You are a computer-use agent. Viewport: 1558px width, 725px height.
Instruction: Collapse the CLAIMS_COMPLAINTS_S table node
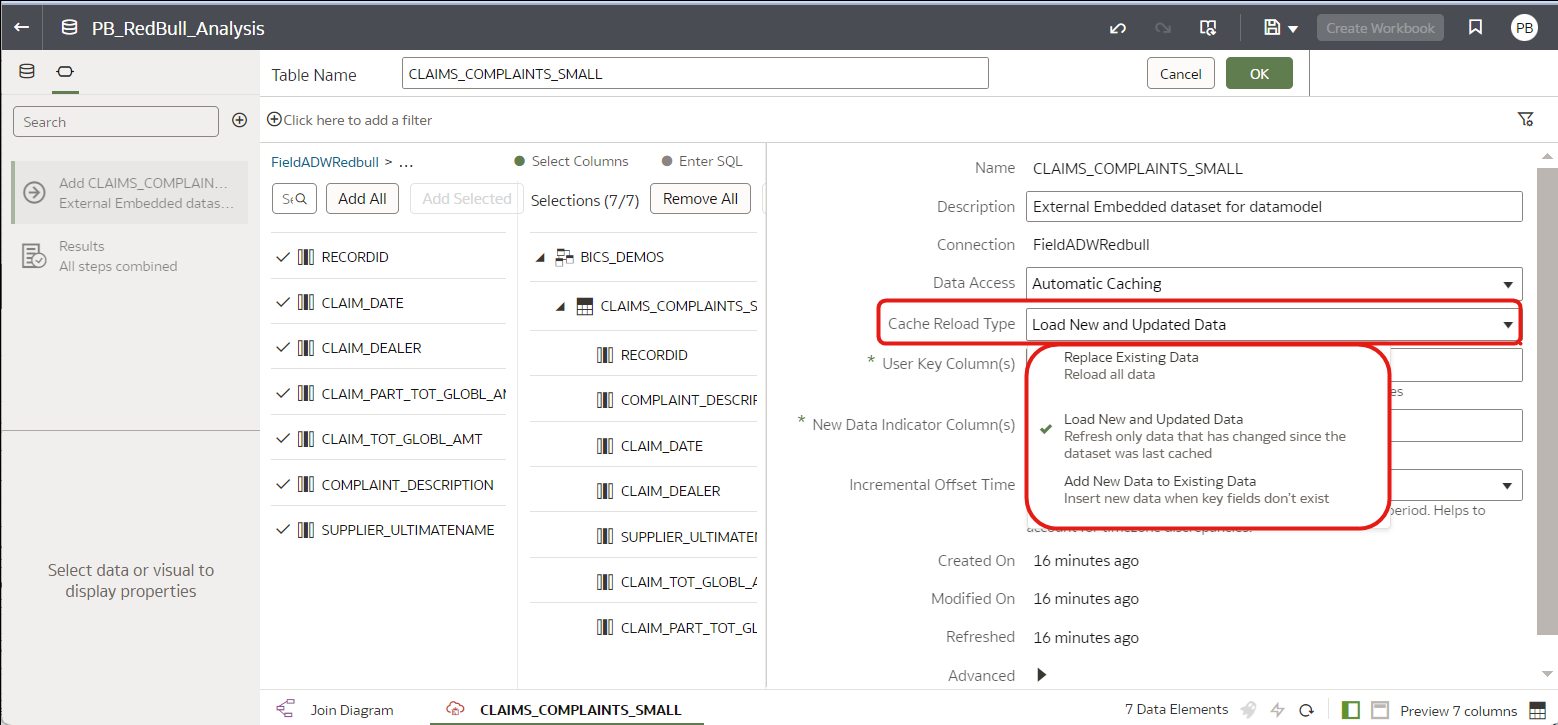562,307
